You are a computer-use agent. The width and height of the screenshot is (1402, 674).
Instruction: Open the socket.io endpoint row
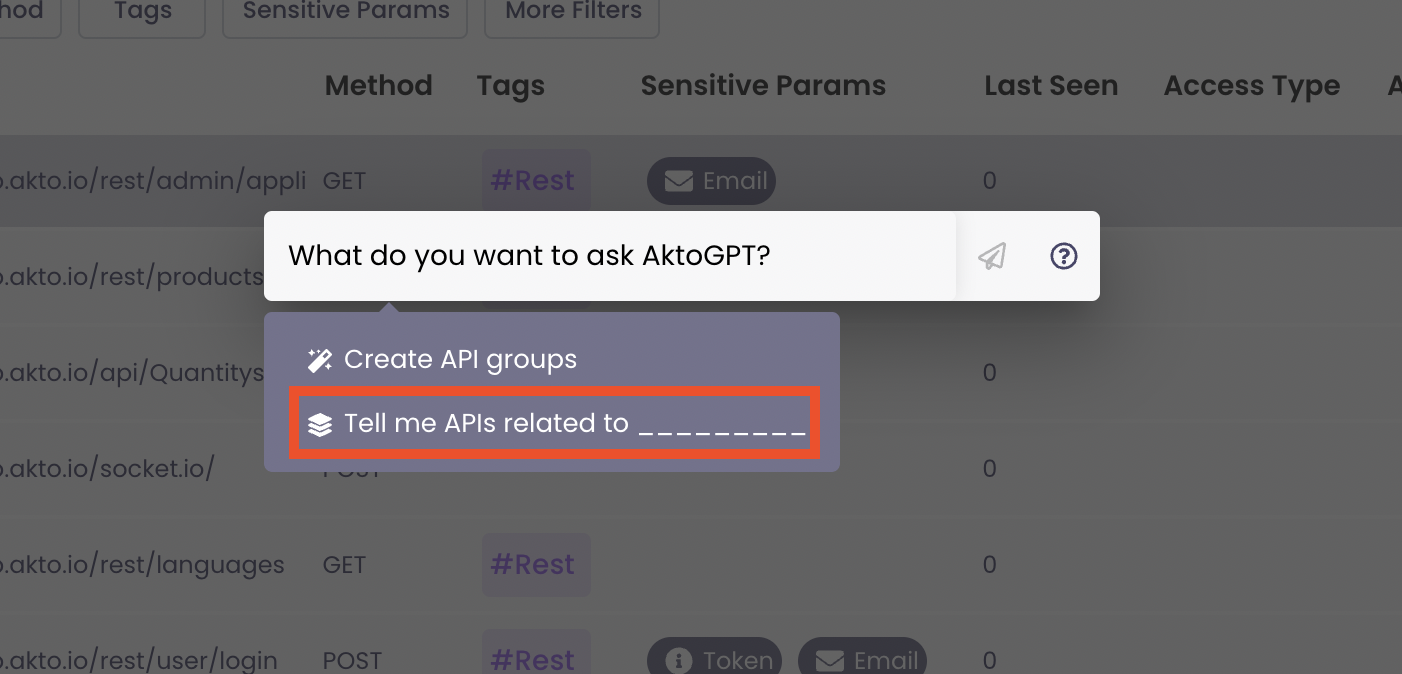(x=105, y=469)
